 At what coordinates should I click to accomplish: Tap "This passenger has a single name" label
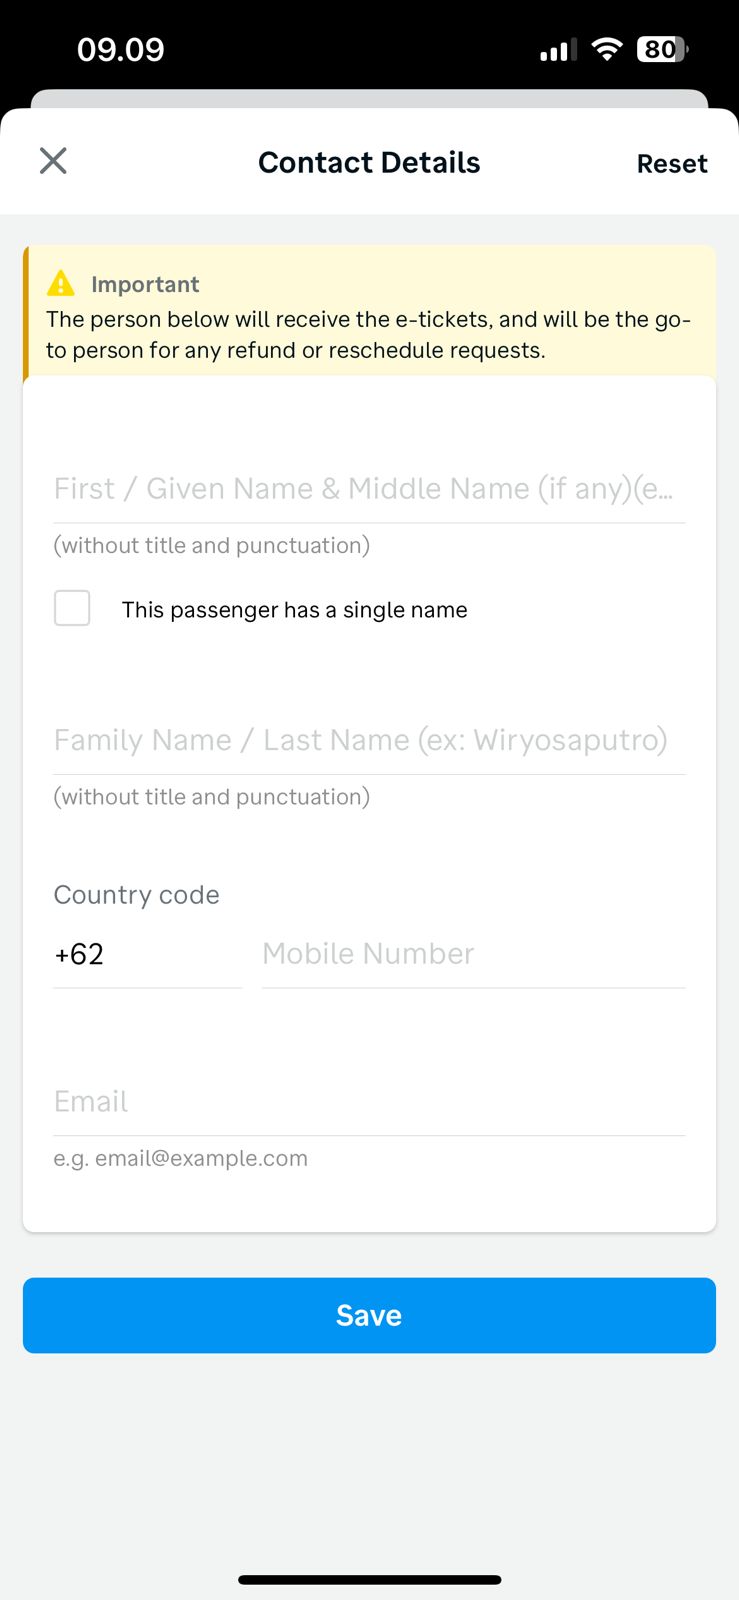point(294,610)
